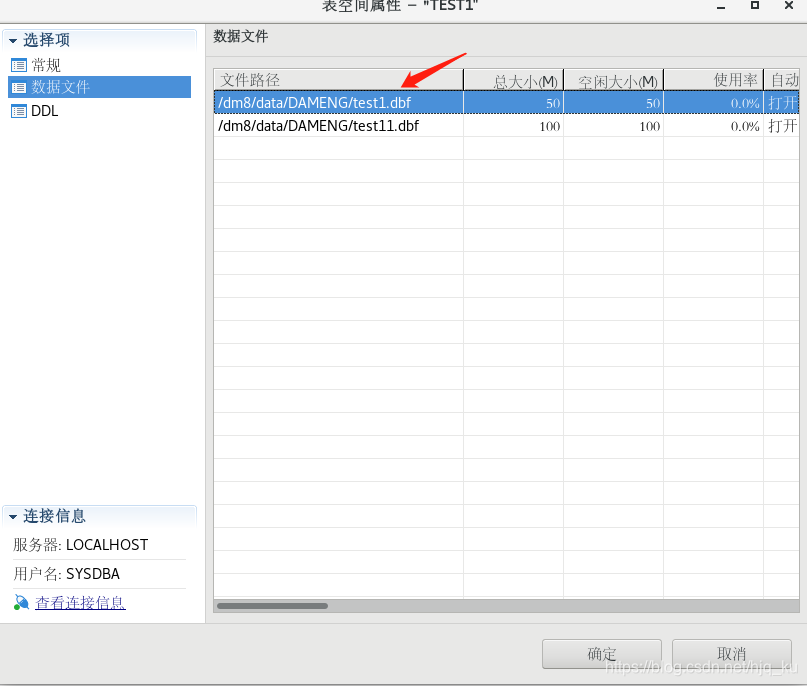
Task: Click the connection info icon beside 查看连接信息
Action: (x=21, y=603)
